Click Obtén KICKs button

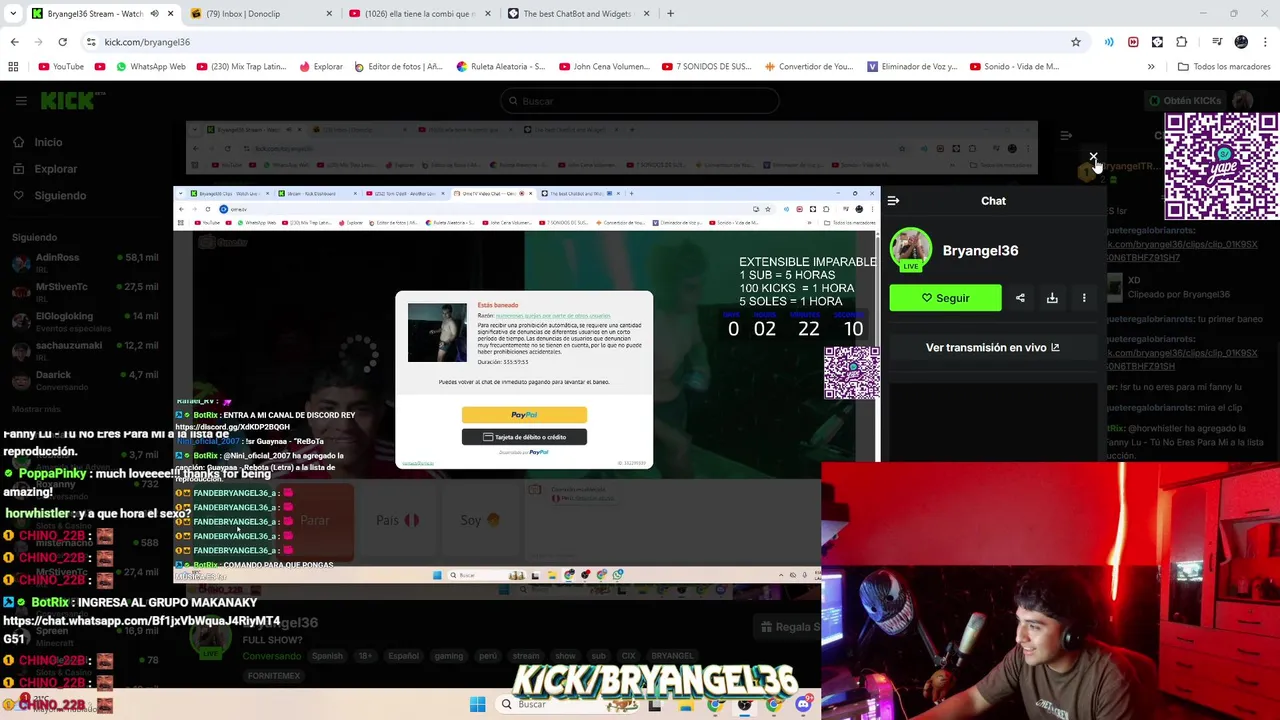click(x=1185, y=101)
